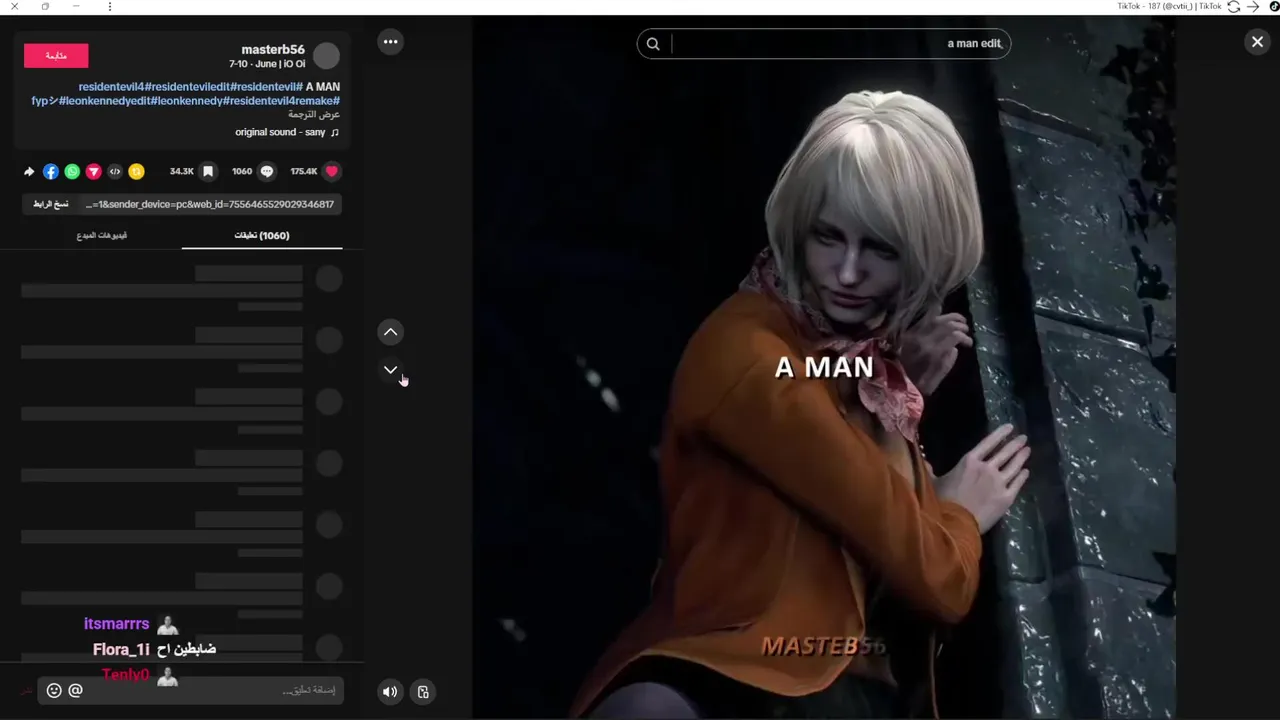Click the music note beside original sound
This screenshot has height=720, width=1280.
click(335, 132)
